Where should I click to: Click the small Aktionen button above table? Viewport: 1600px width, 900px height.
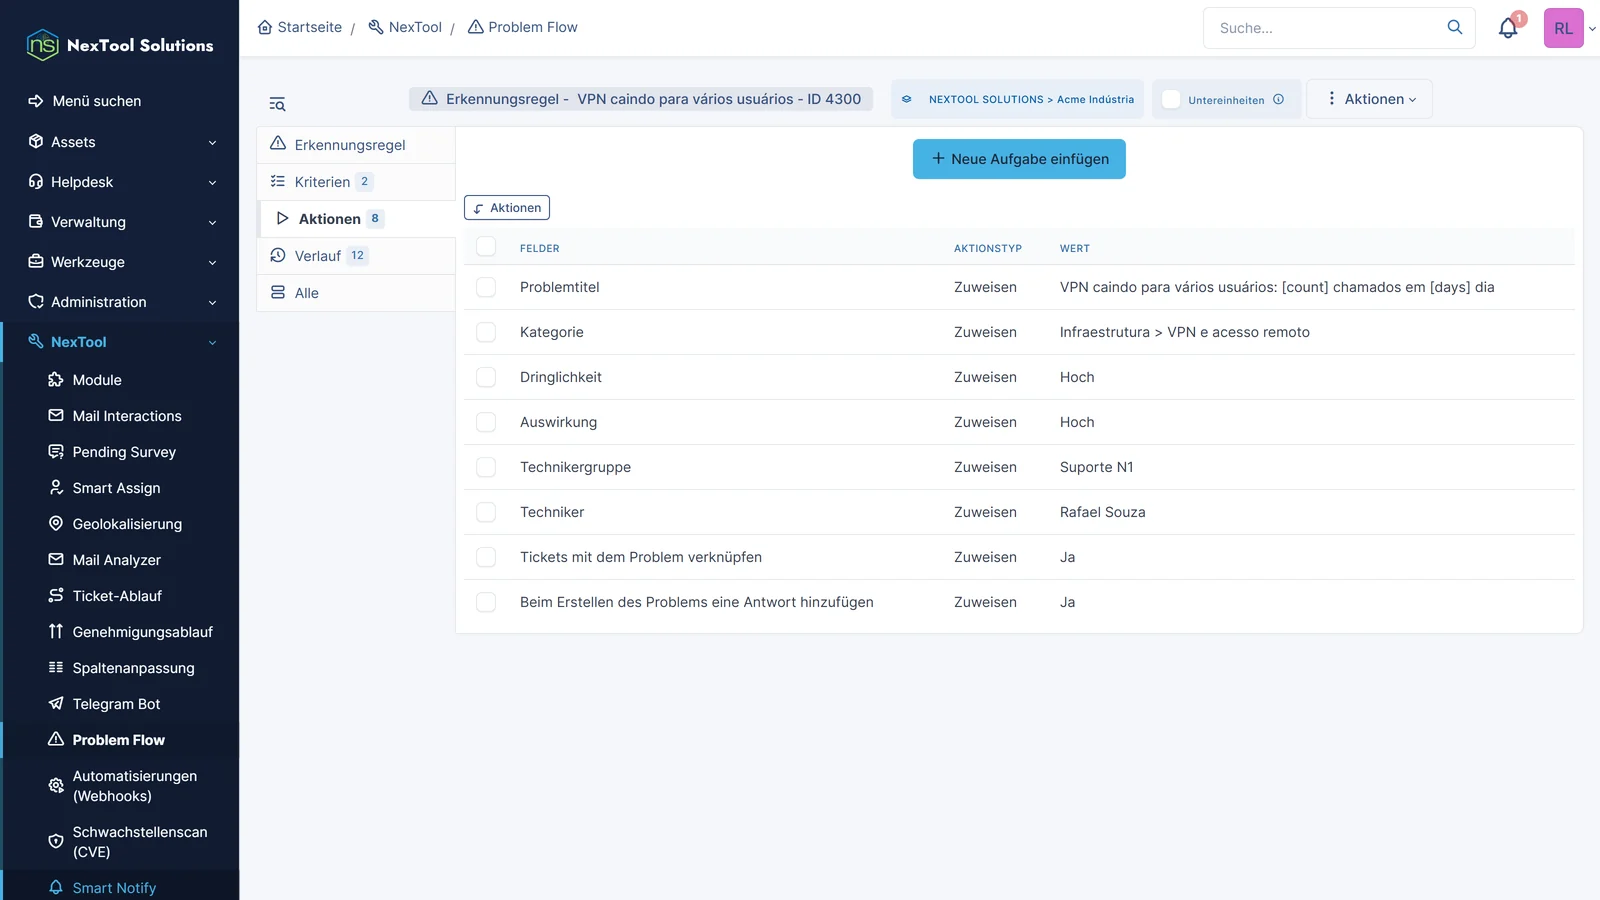coord(507,208)
